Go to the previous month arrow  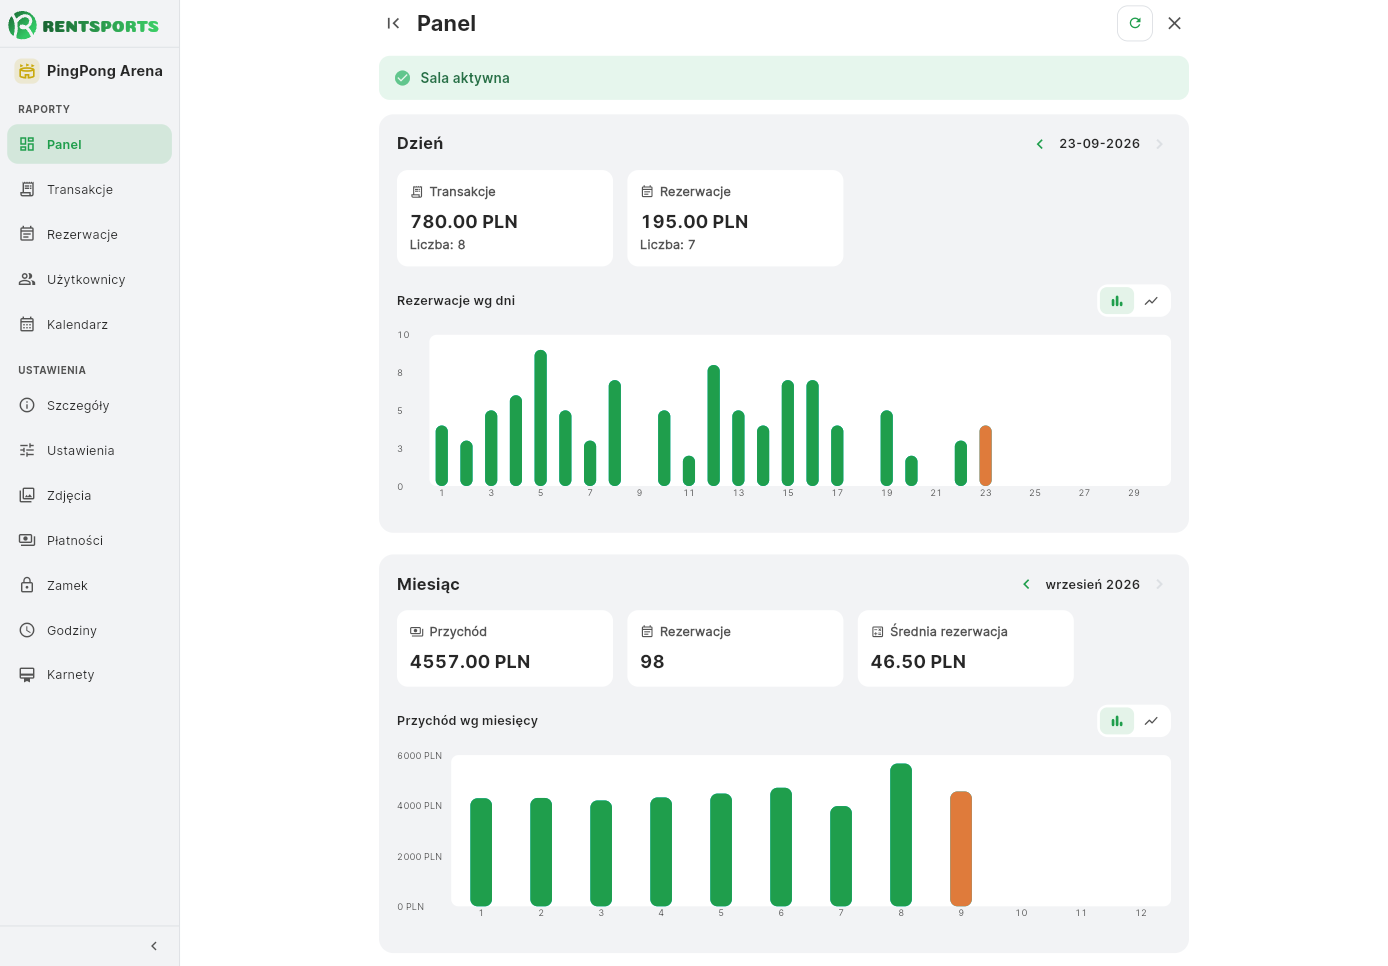pyautogui.click(x=1026, y=584)
